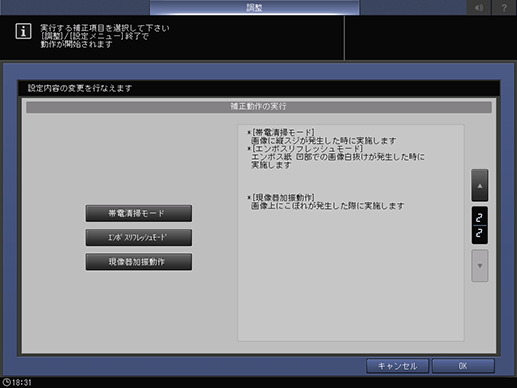Select the 帯電清掃モード button
Screen dimensions: 517x388
tap(138, 213)
